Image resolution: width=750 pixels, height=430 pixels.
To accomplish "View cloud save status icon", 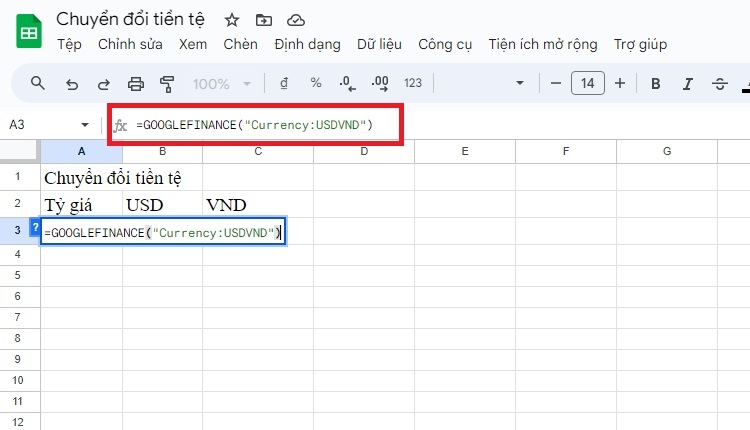I will (x=296, y=20).
